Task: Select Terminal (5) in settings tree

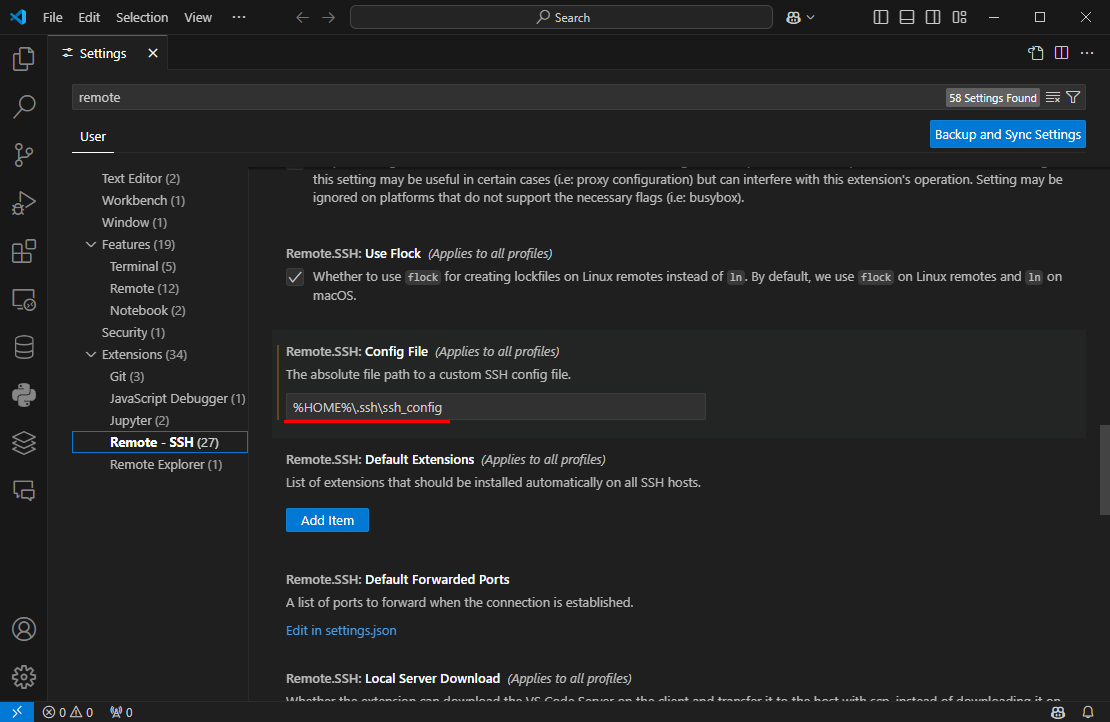Action: click(143, 266)
